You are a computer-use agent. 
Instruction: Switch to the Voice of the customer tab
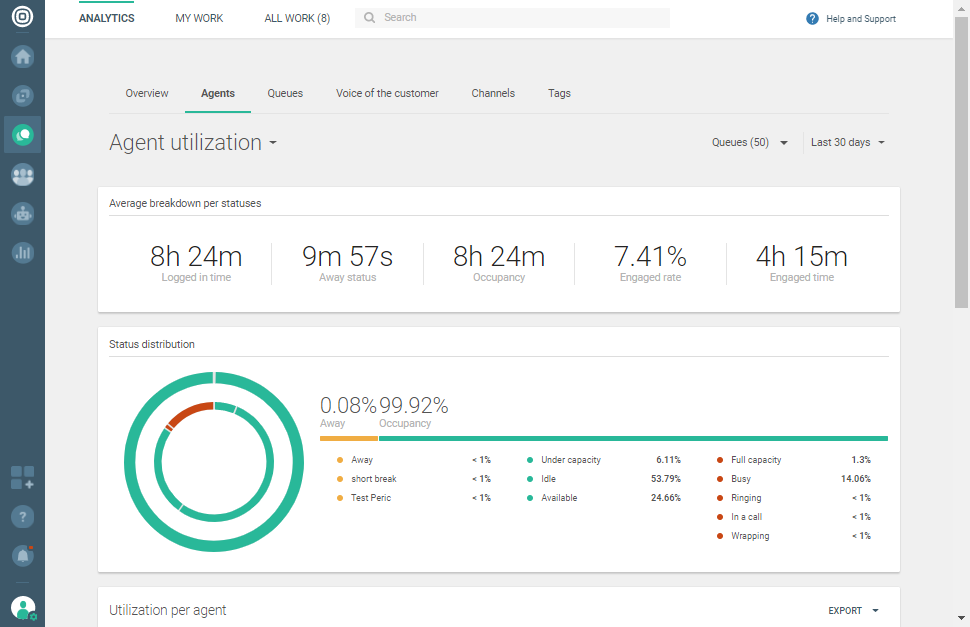click(x=387, y=93)
